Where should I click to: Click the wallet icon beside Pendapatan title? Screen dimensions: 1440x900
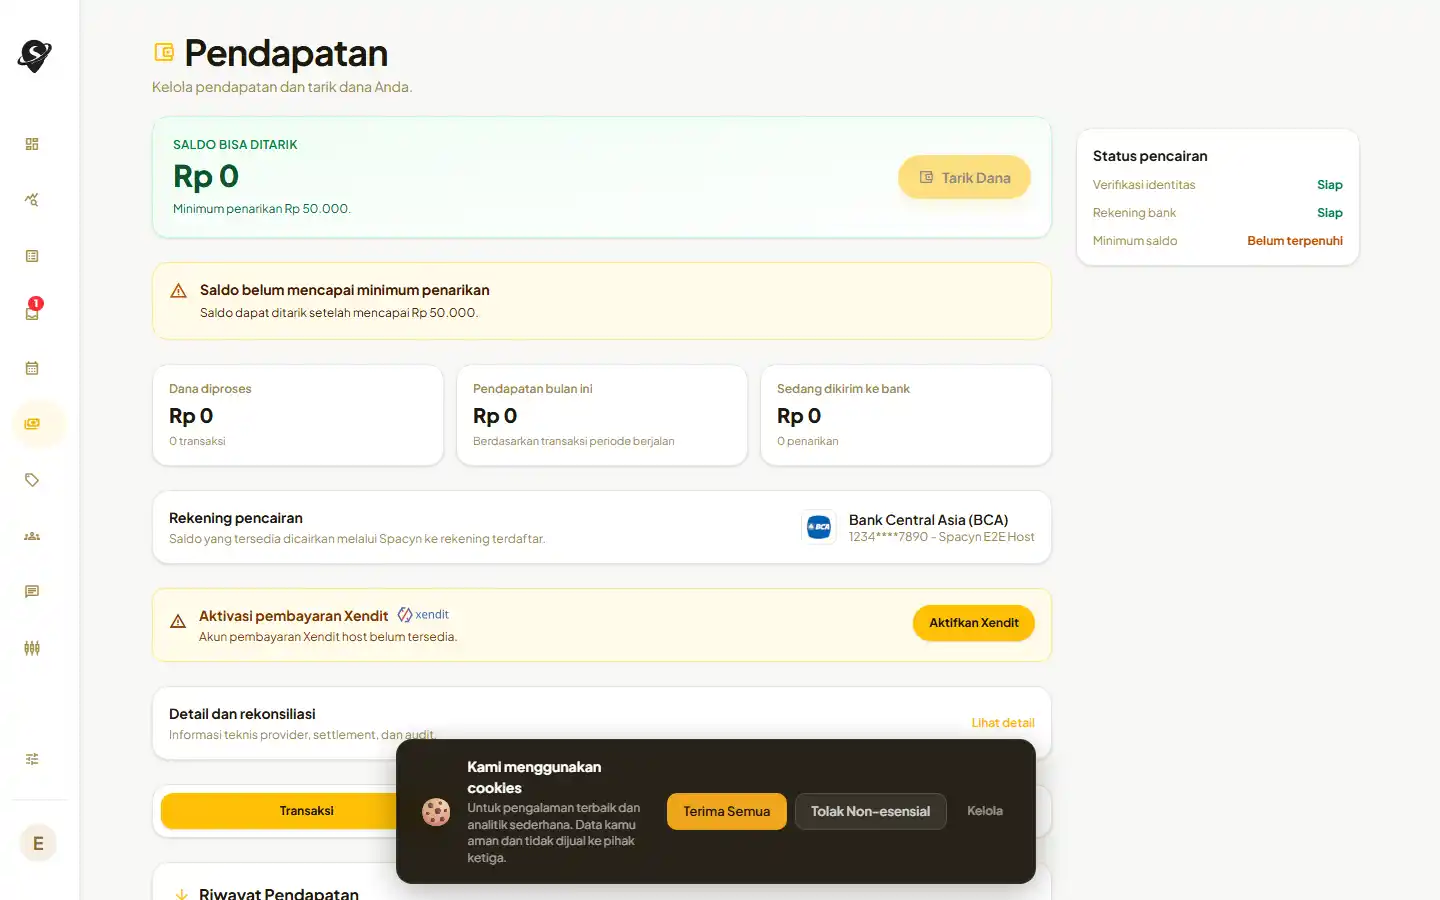tap(164, 52)
